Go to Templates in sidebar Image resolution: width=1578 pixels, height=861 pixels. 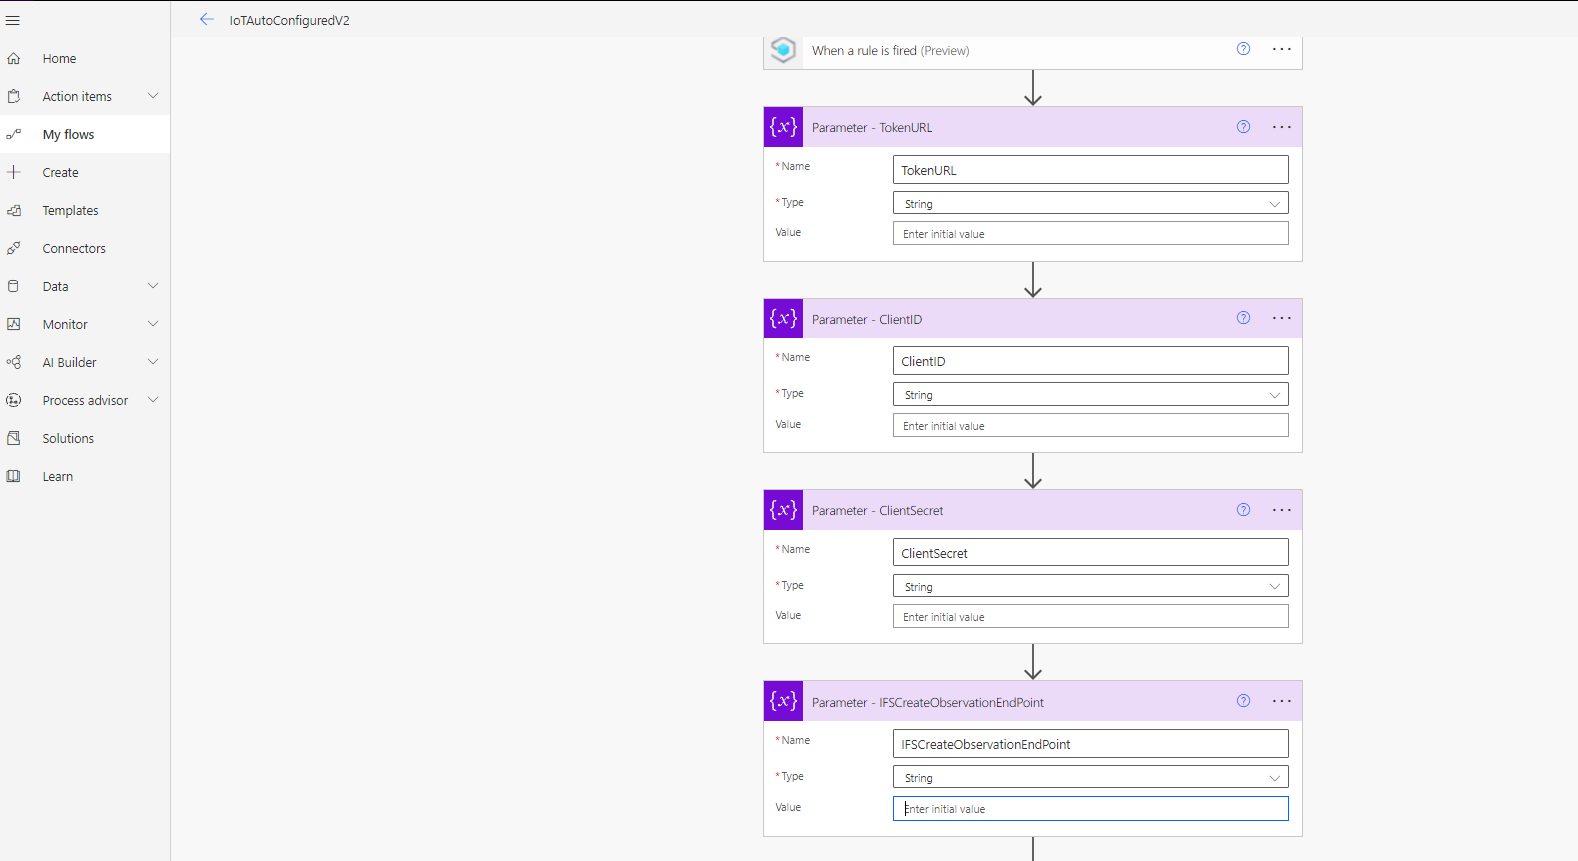point(70,211)
